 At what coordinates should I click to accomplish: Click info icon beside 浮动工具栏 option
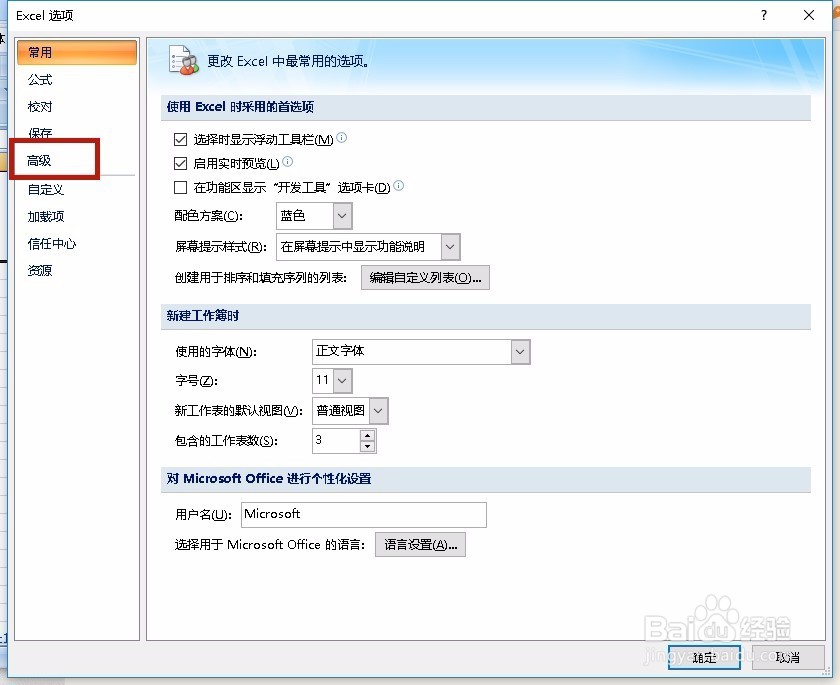[342, 138]
